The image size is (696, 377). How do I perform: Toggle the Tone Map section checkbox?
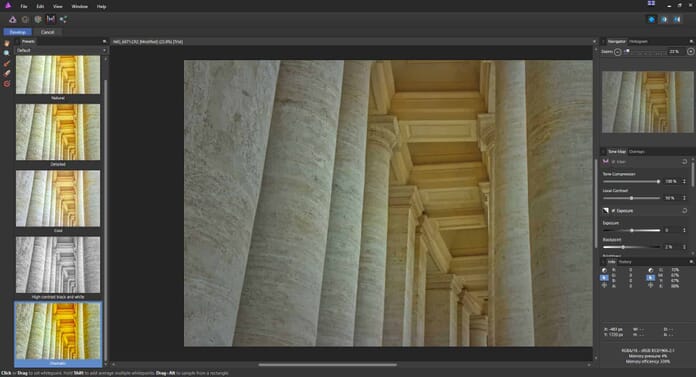click(x=613, y=162)
